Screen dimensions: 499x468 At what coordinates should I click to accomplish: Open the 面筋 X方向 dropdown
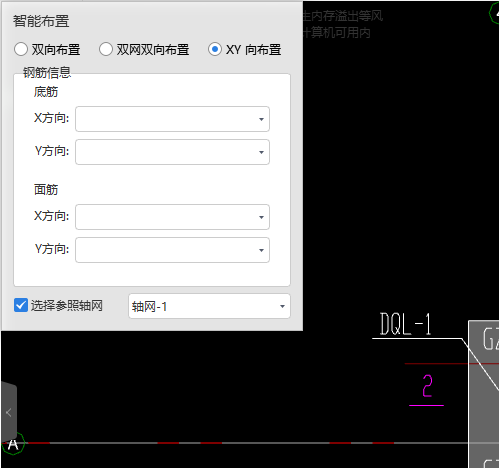pyautogui.click(x=172, y=217)
